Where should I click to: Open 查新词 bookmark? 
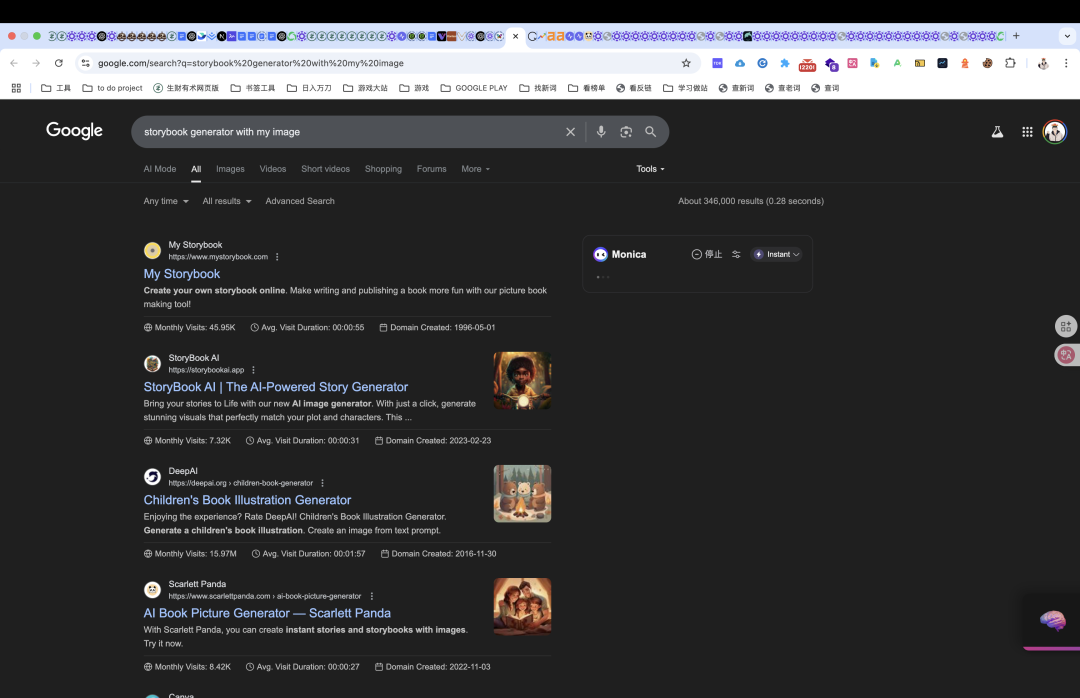pyautogui.click(x=736, y=88)
